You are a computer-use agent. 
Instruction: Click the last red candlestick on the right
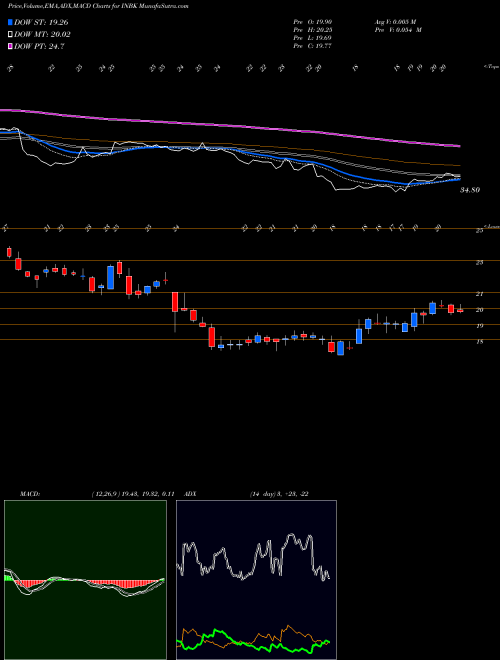tap(460, 311)
